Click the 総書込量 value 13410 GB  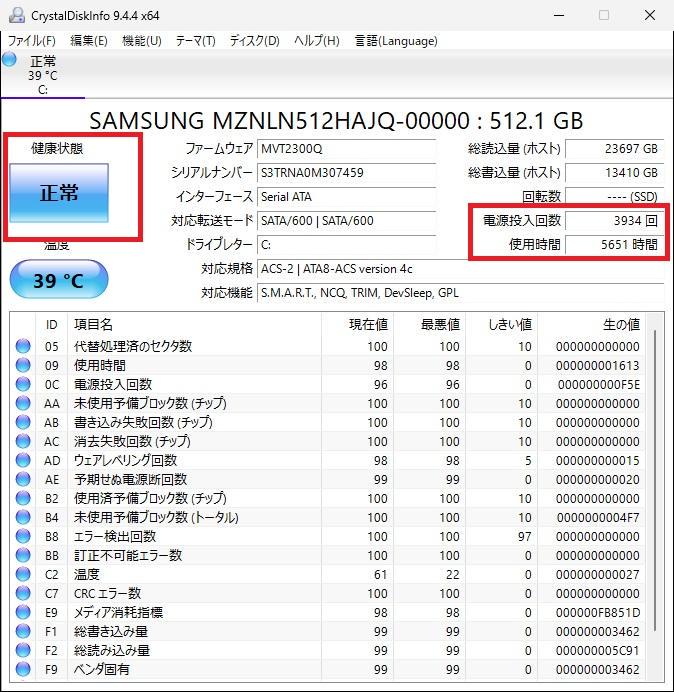pyautogui.click(x=614, y=173)
